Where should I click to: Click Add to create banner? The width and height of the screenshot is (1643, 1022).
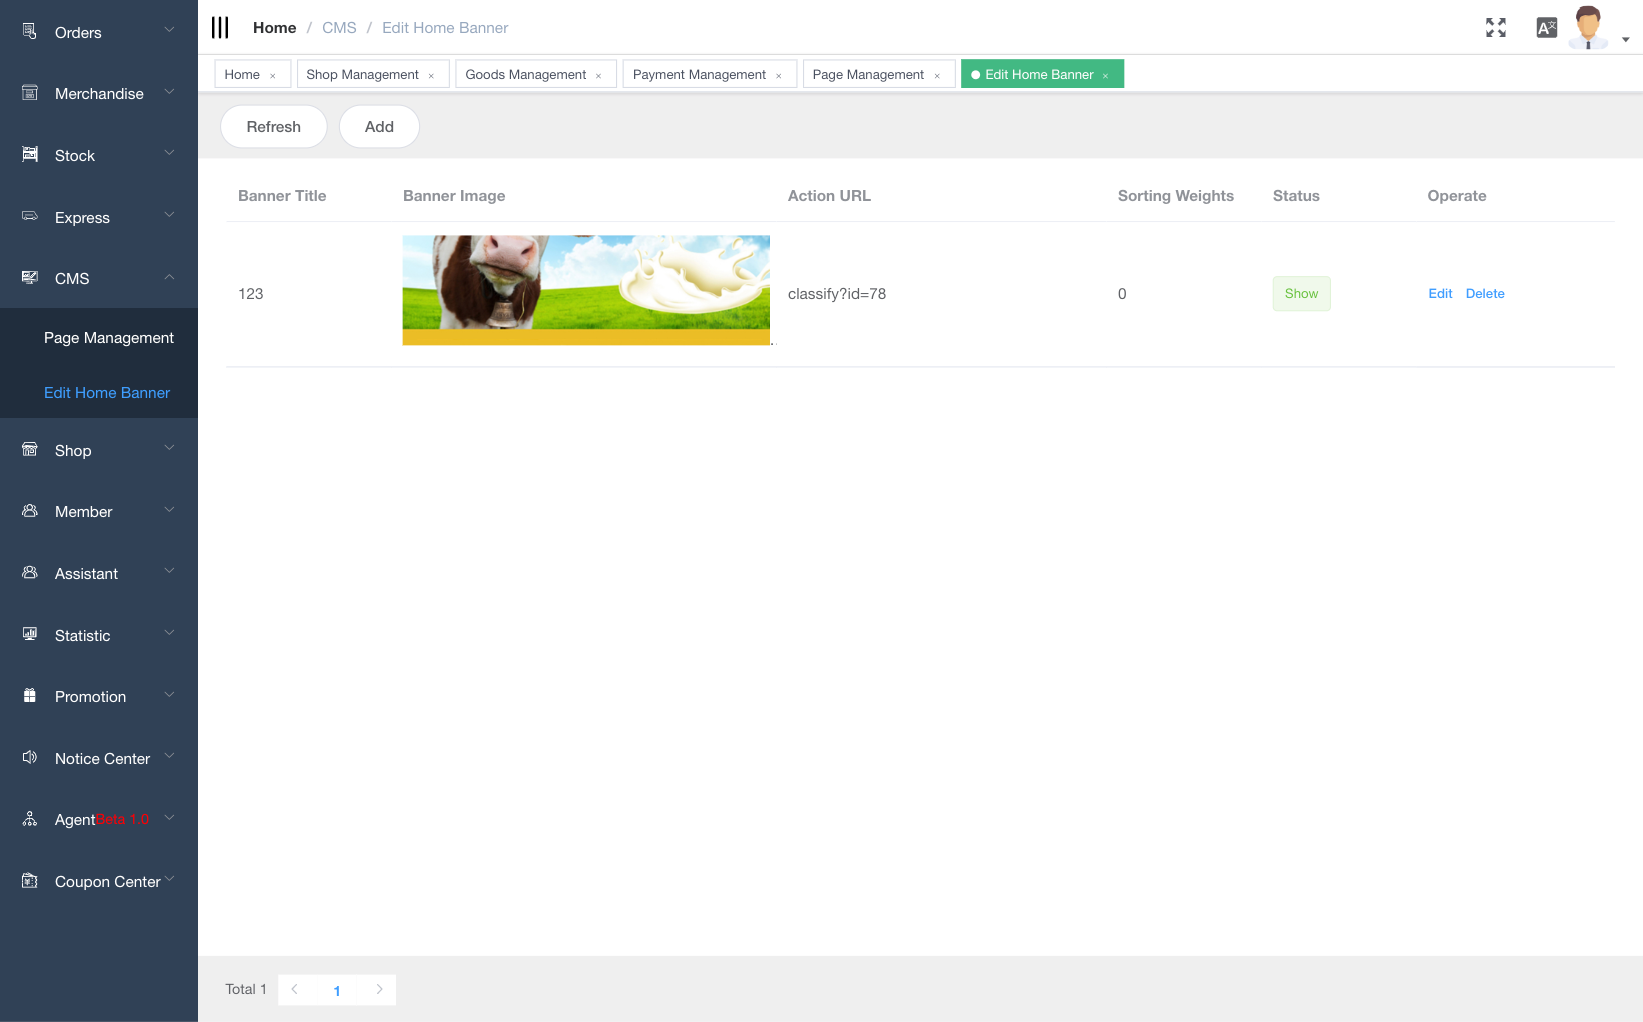[x=379, y=127]
